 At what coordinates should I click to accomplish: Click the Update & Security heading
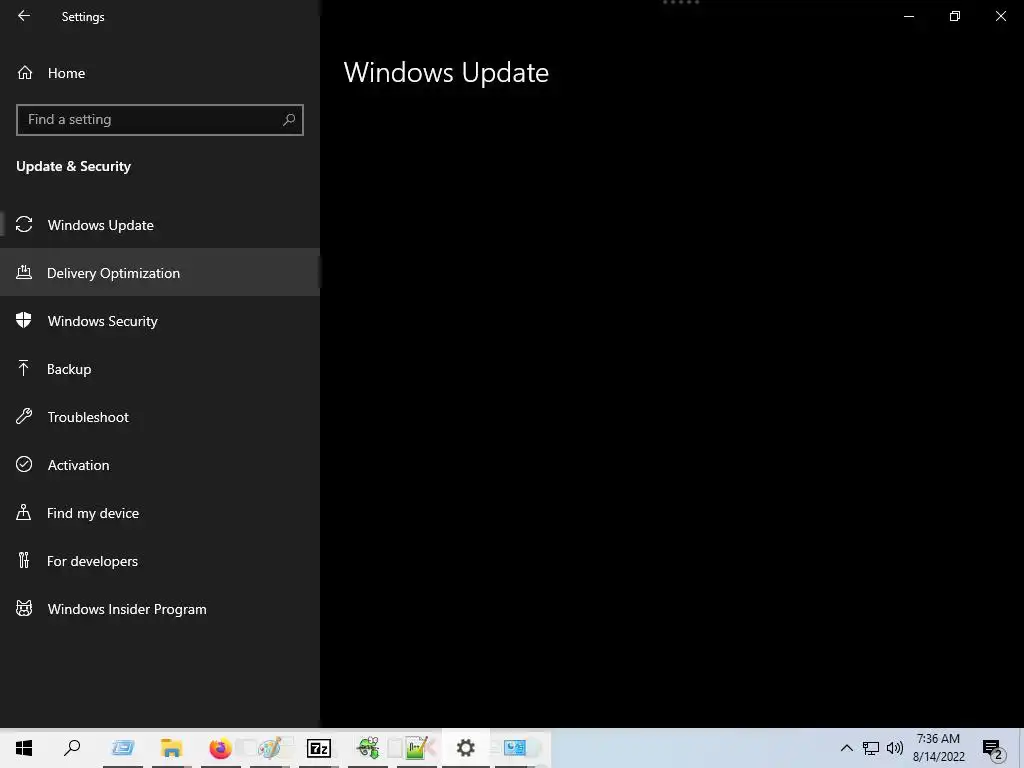(x=73, y=167)
